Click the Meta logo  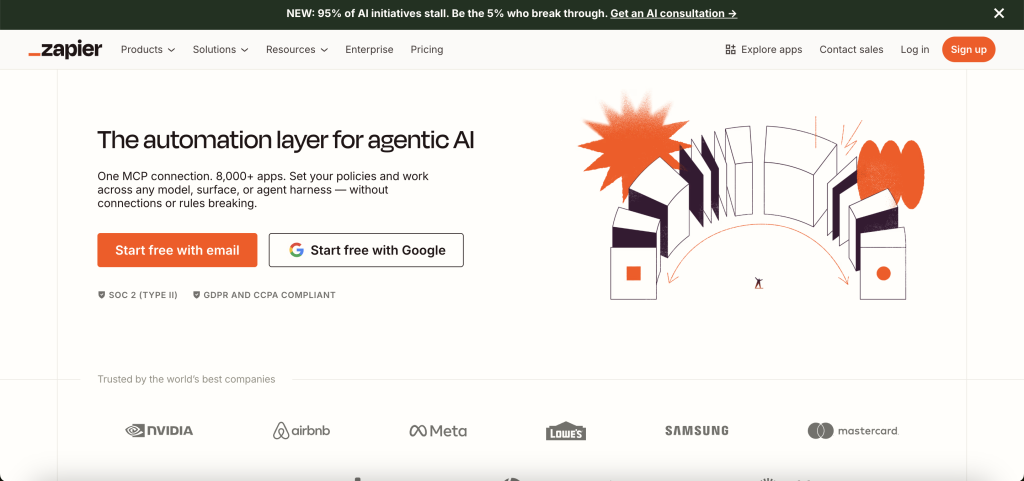pyautogui.click(x=438, y=431)
